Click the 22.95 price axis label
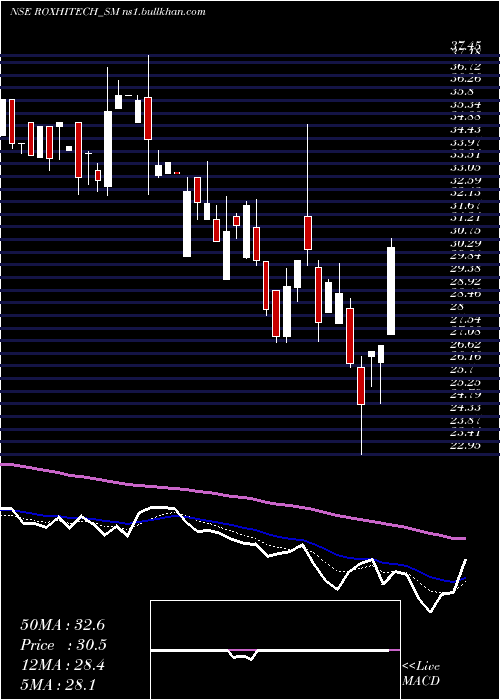 click(466, 446)
